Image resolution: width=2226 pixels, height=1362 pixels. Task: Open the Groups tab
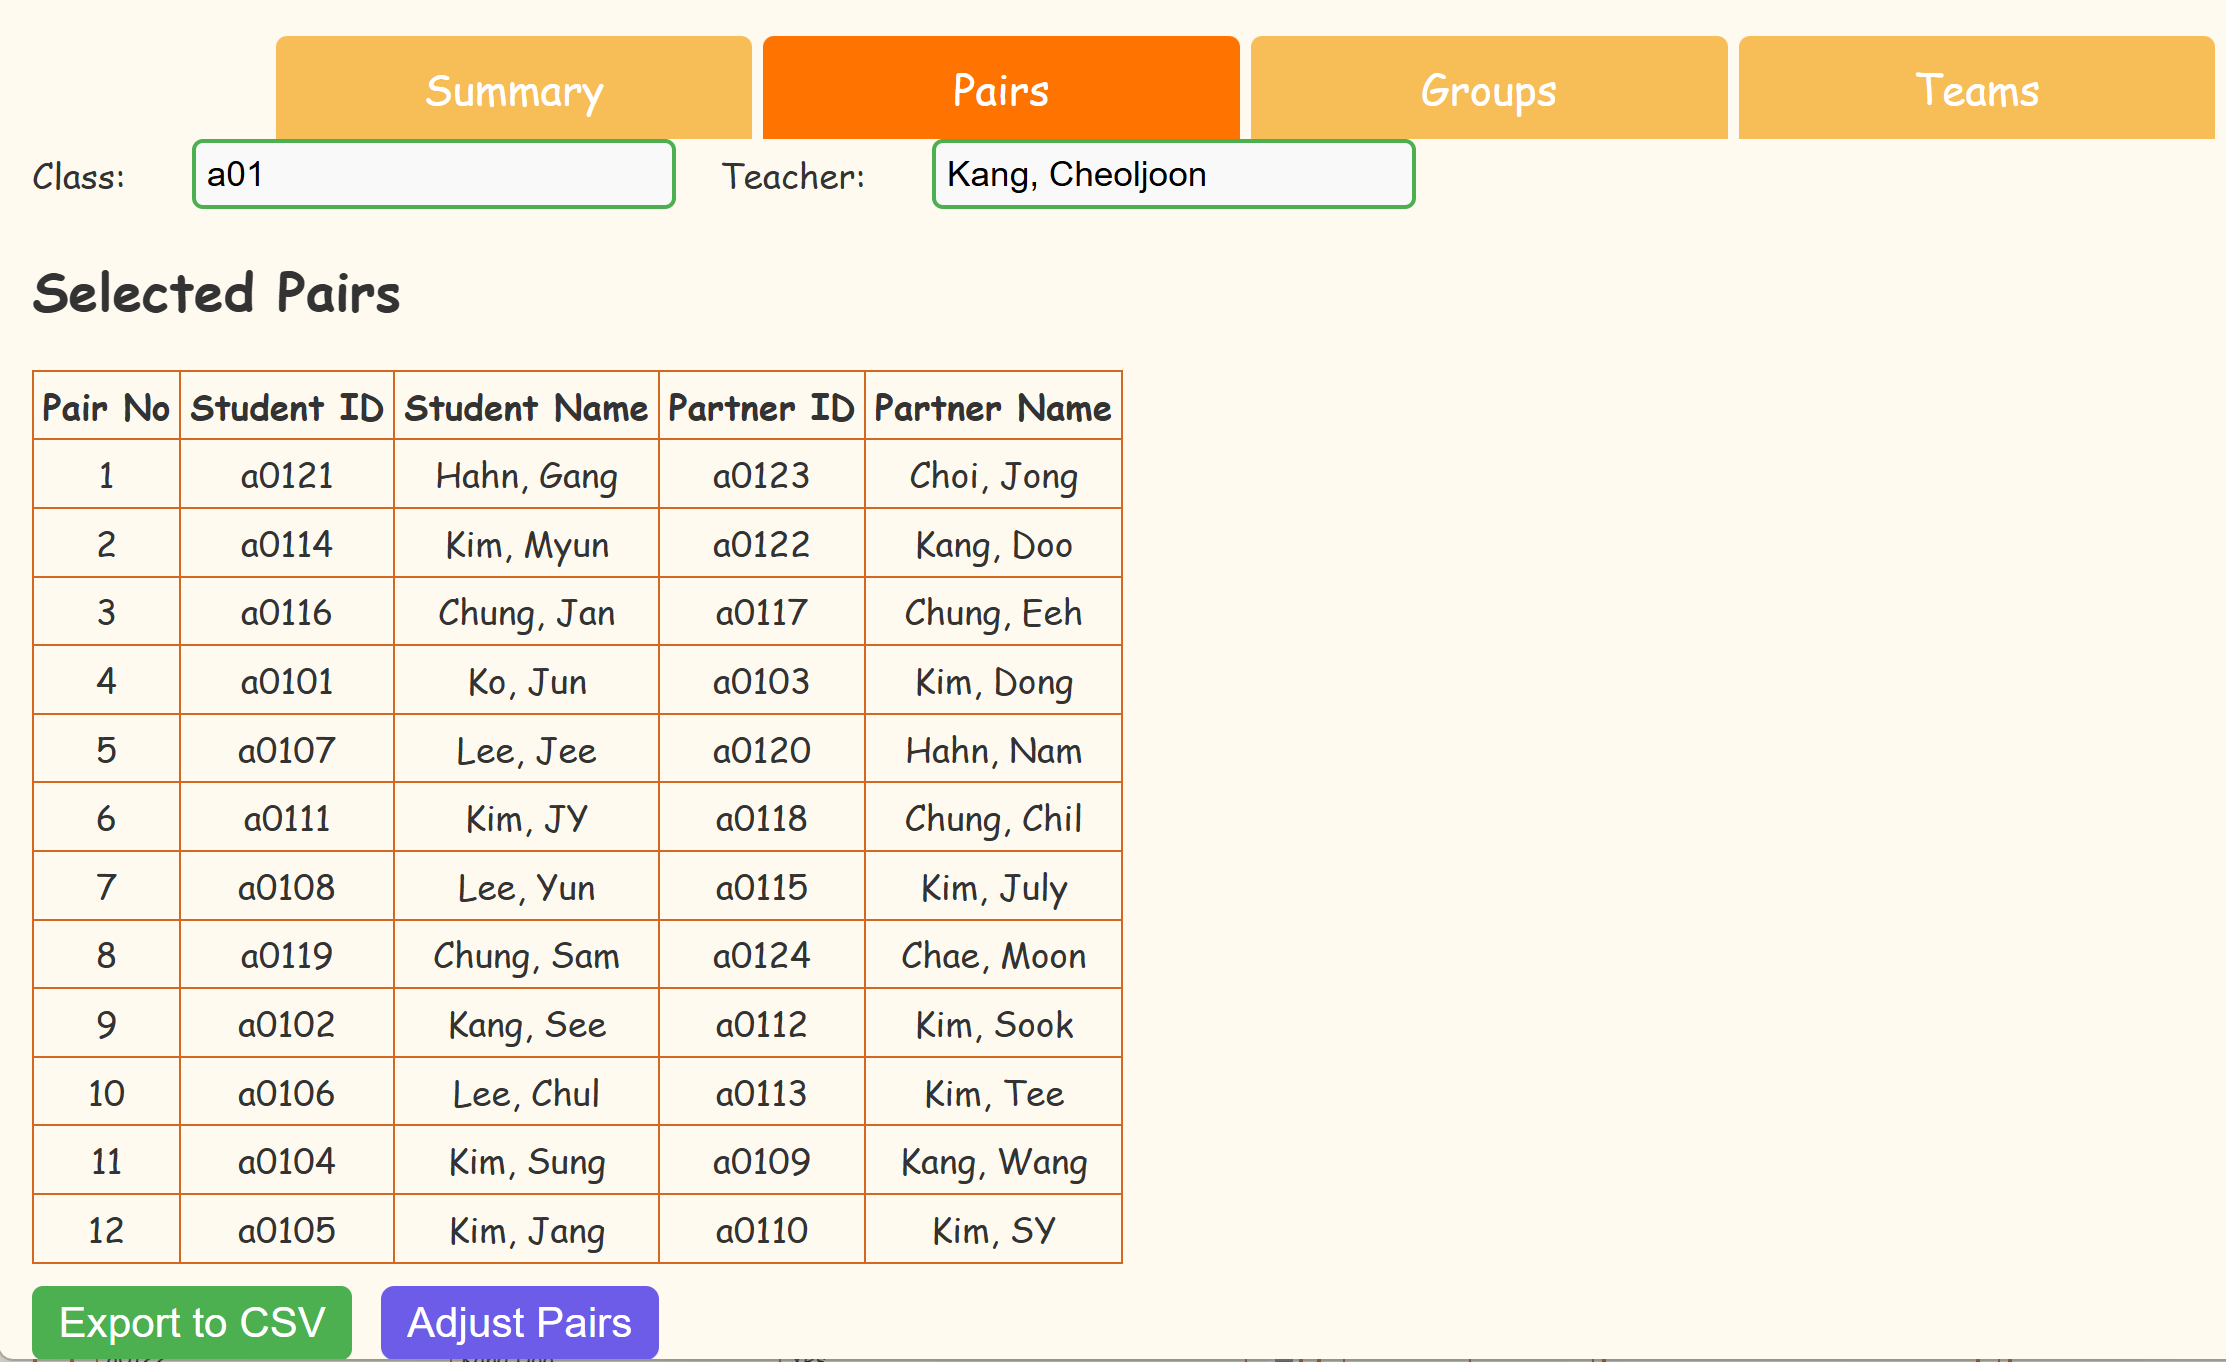1488,90
